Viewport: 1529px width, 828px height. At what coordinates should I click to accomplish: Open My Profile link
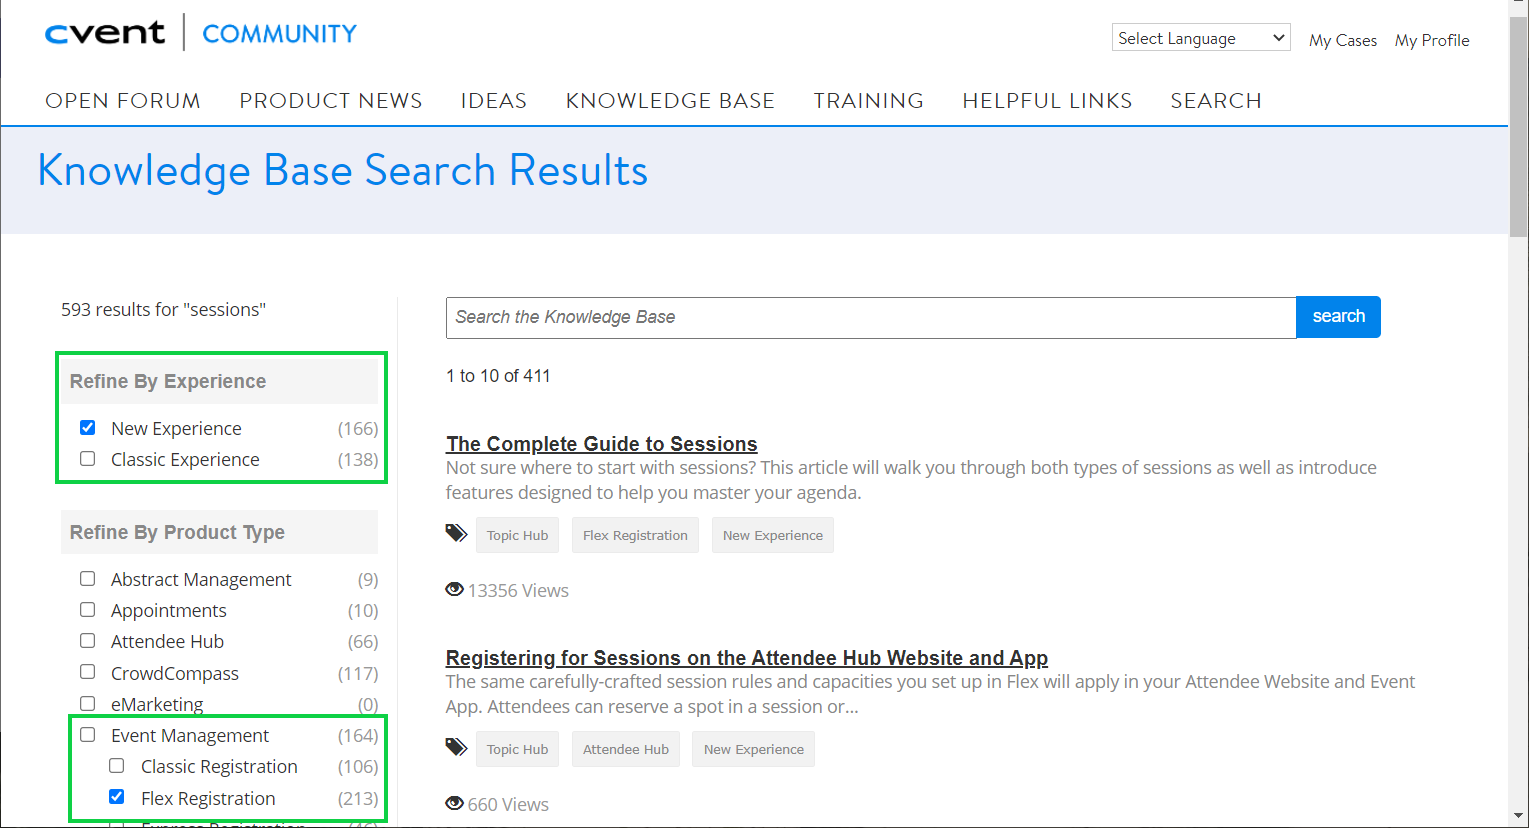tap(1432, 40)
